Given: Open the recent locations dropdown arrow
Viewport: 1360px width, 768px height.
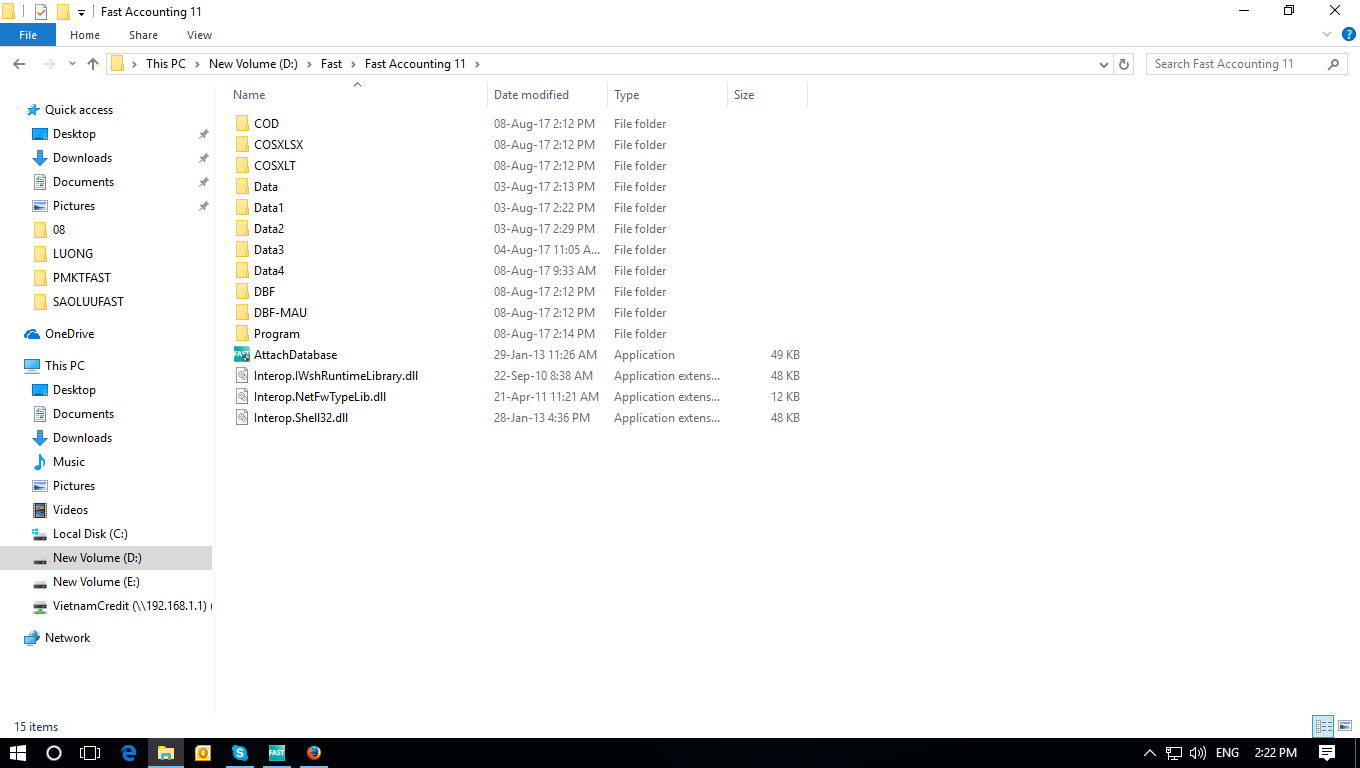Looking at the screenshot, I should pos(72,64).
